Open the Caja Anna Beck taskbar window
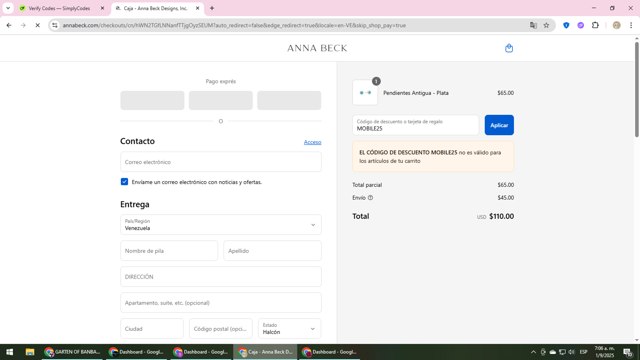 point(266,352)
